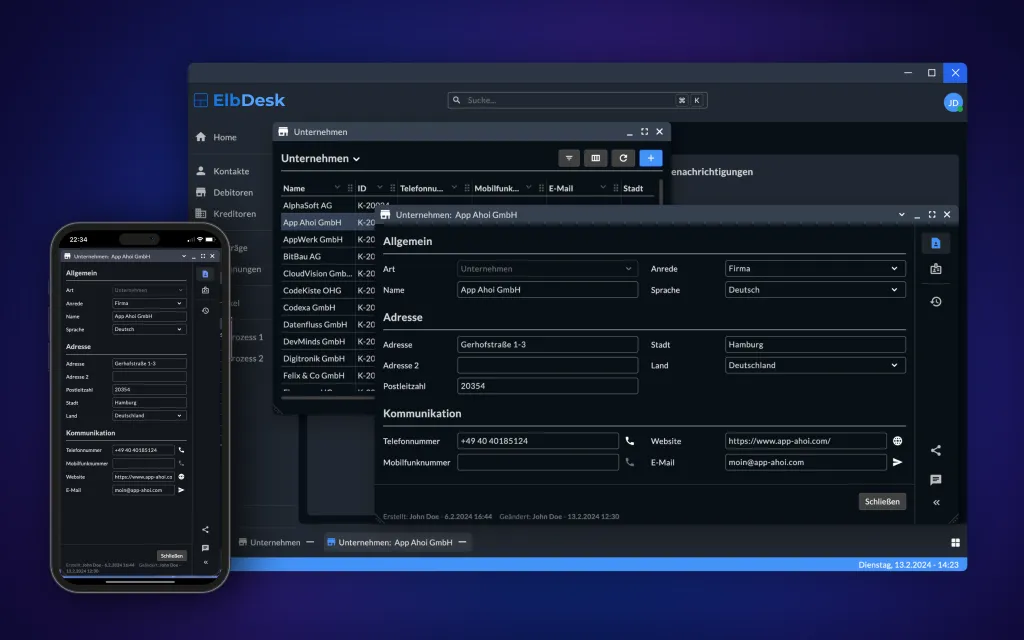Open Debitoren in the left navigation

[x=224, y=193]
